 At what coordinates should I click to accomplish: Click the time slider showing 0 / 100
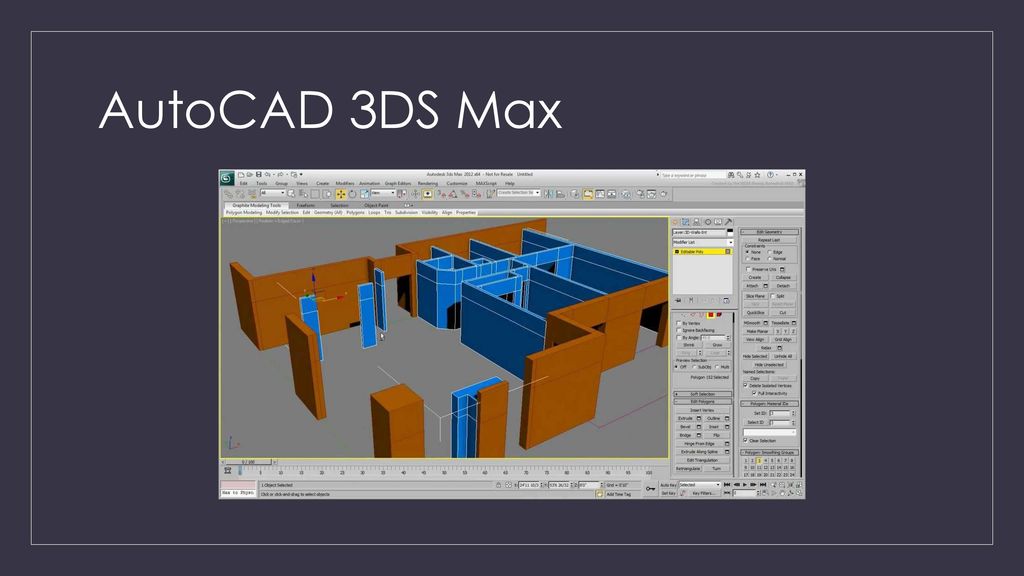tap(248, 462)
